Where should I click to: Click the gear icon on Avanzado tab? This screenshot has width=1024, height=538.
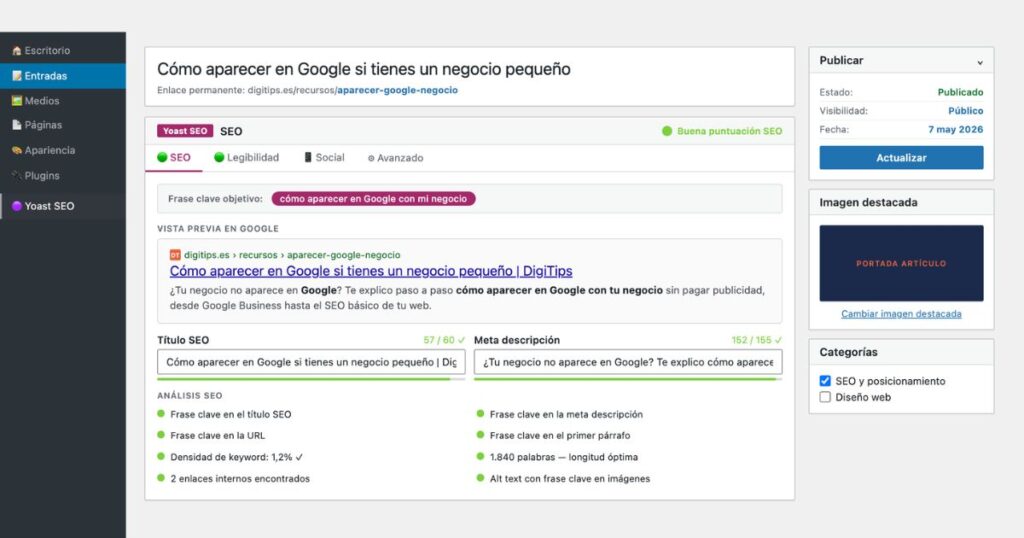(371, 158)
